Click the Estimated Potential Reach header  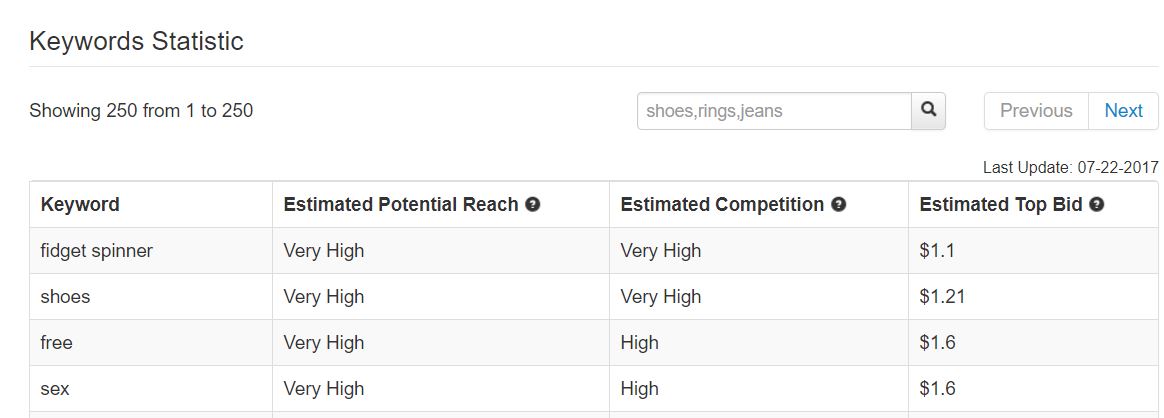pos(401,205)
